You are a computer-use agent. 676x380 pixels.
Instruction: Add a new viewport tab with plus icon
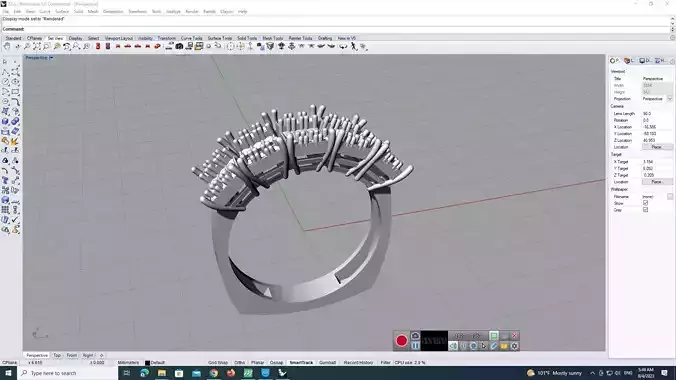[101, 355]
